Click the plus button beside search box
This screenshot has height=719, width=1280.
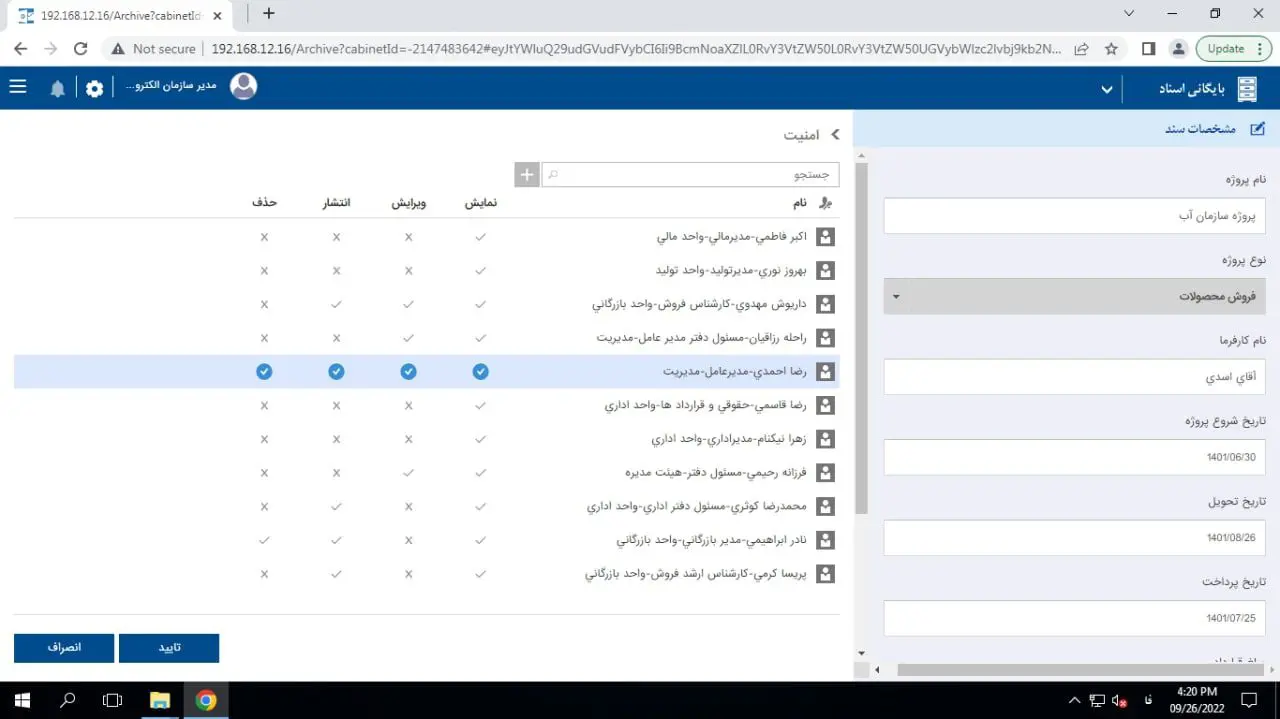click(x=527, y=175)
